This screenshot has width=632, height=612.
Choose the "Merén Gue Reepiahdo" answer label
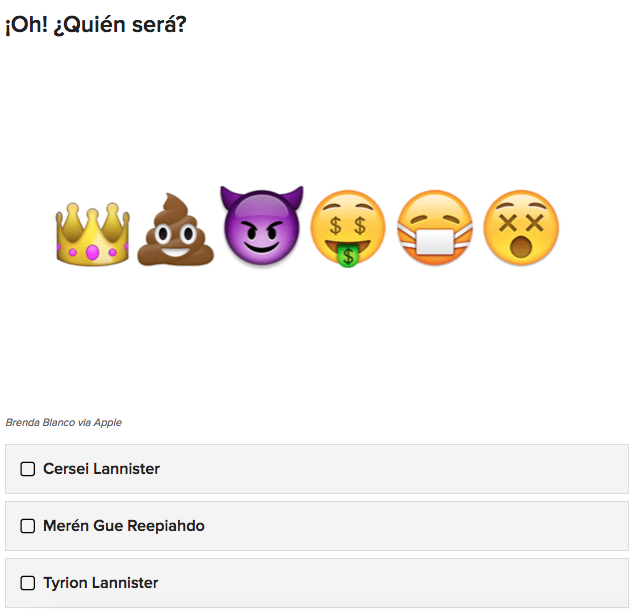(x=123, y=526)
